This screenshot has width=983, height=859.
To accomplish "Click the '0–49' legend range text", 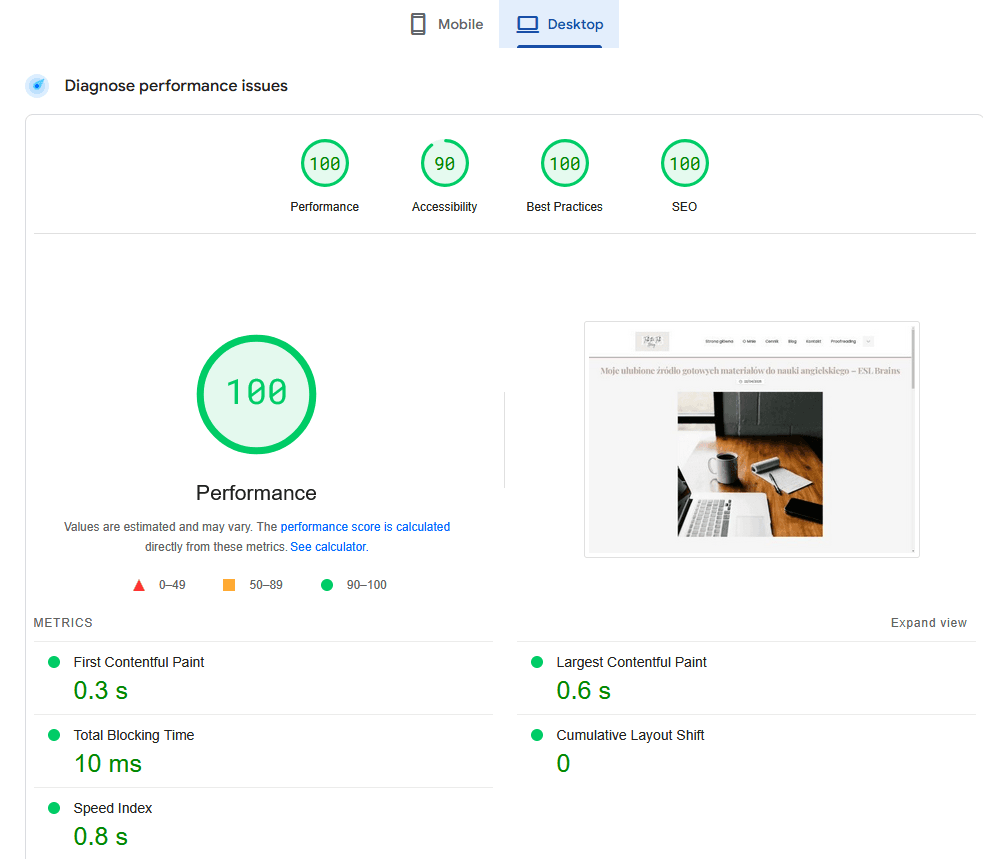I will pos(172,585).
